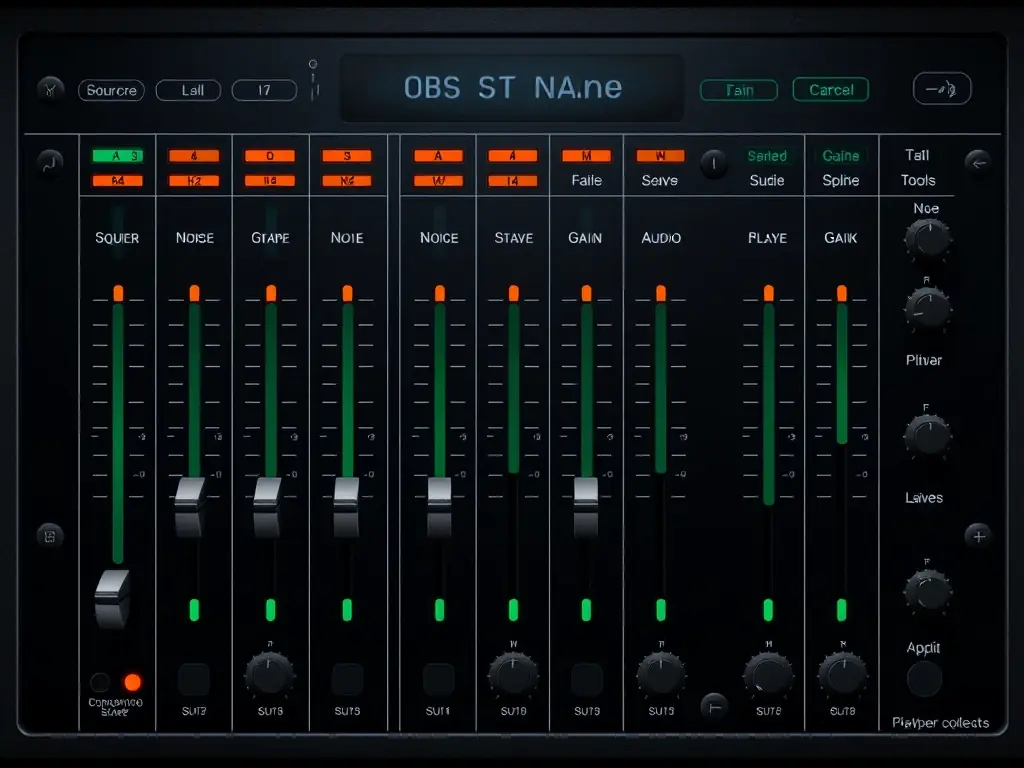The height and width of the screenshot is (768, 1024).
Task: Click the square button under NOICE channel
Action: coord(438,680)
